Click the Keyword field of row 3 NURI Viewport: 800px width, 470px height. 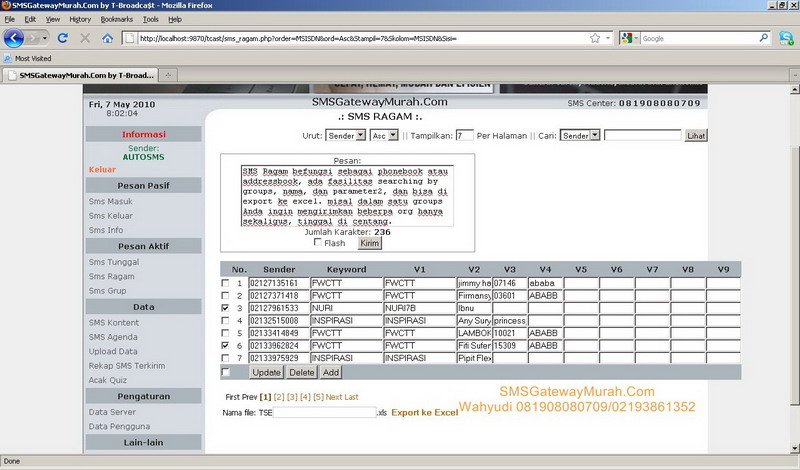(x=346, y=308)
